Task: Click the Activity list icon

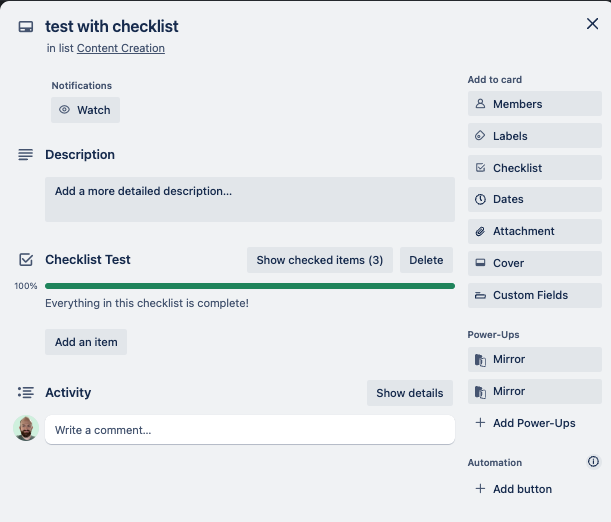Action: coord(26,392)
